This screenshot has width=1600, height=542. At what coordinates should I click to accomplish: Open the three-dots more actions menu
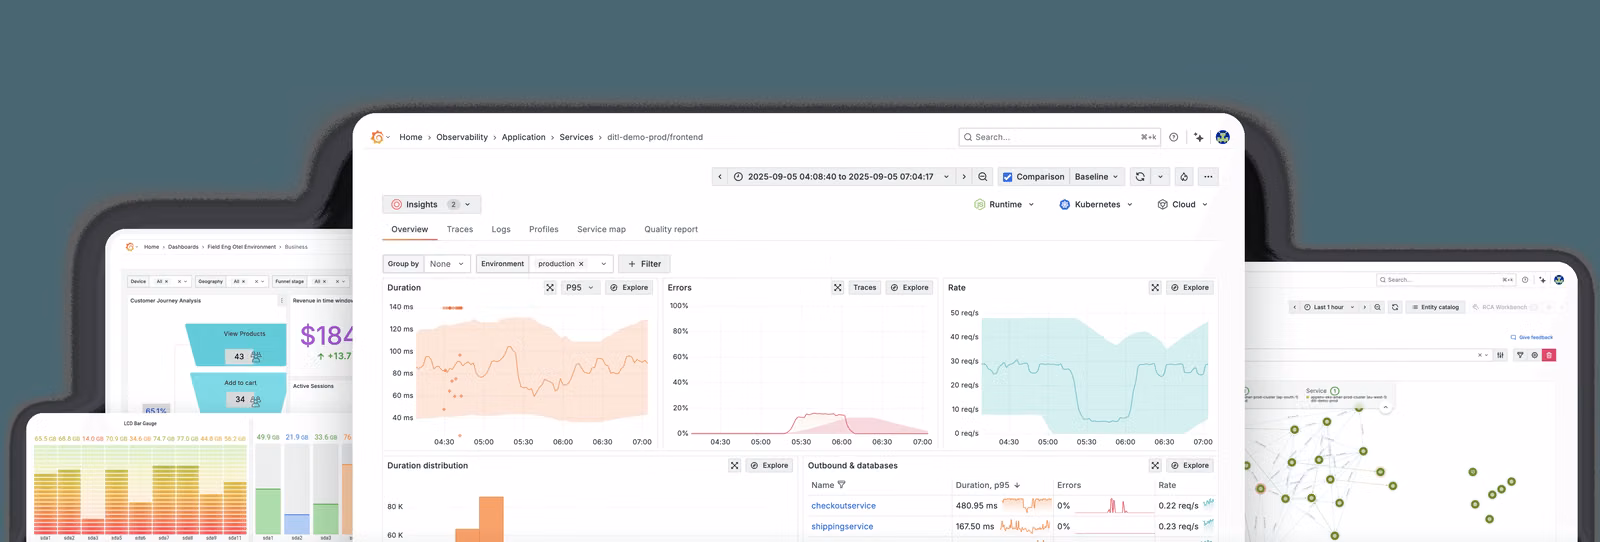[1208, 177]
